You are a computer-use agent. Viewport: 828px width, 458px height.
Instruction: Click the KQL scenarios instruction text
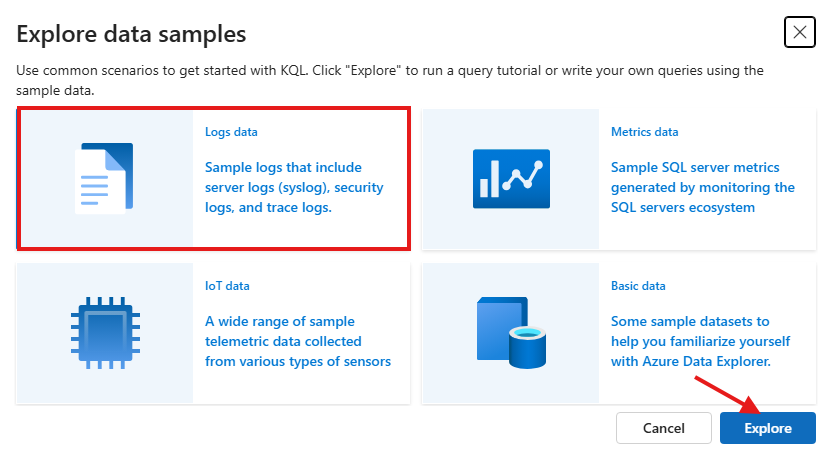(x=390, y=80)
